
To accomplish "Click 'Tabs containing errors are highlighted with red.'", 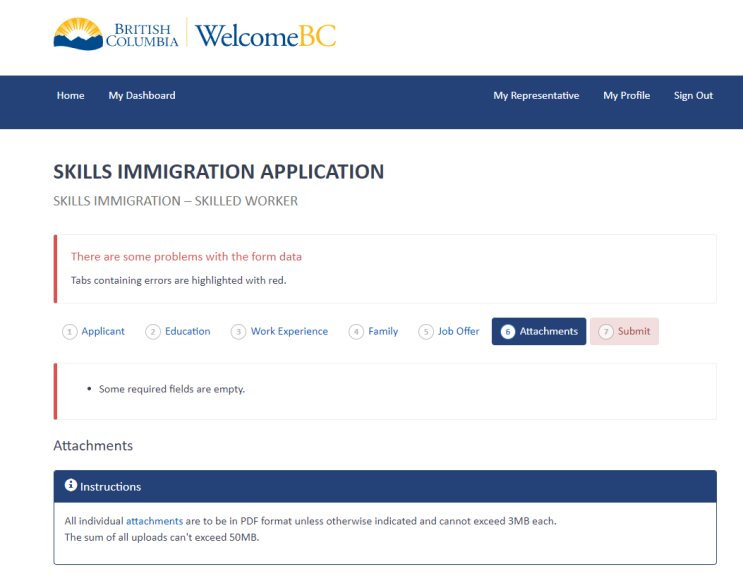I will [179, 280].
